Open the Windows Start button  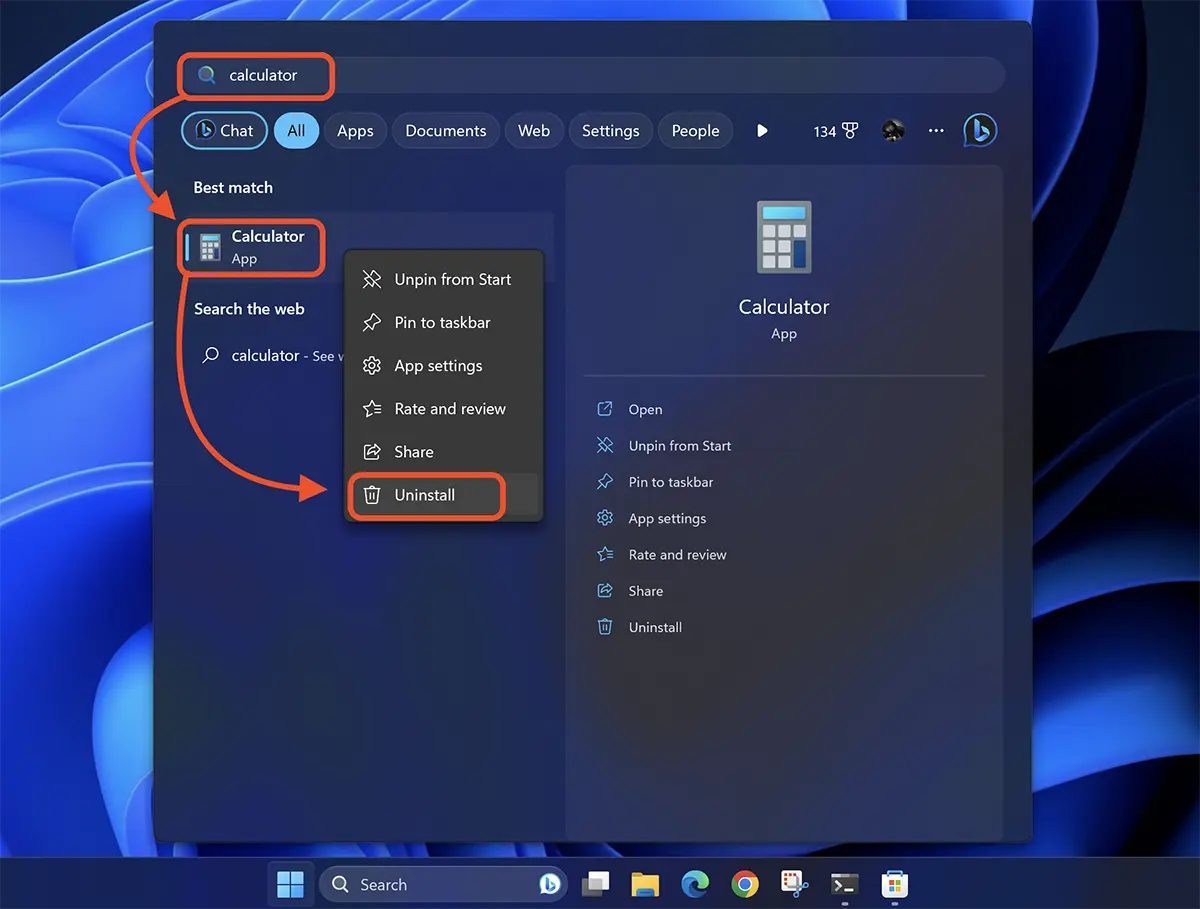290,884
